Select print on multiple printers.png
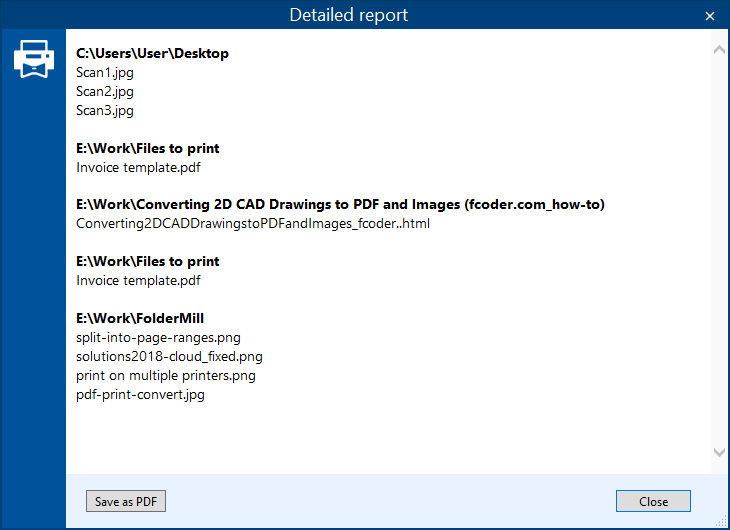 [x=166, y=375]
